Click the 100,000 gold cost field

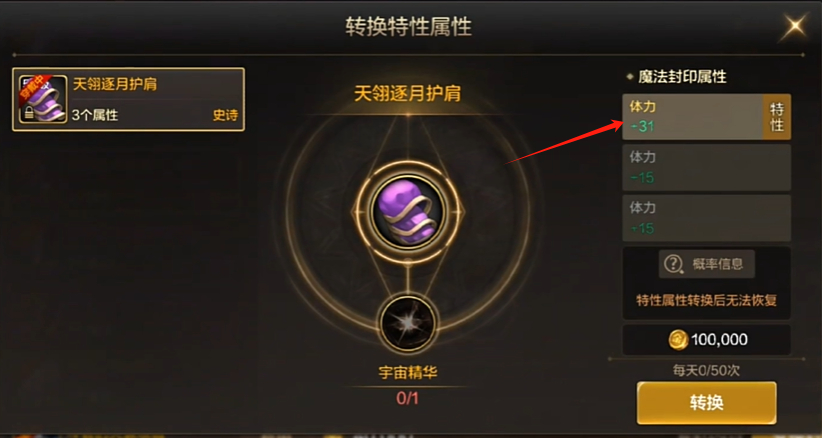click(706, 340)
